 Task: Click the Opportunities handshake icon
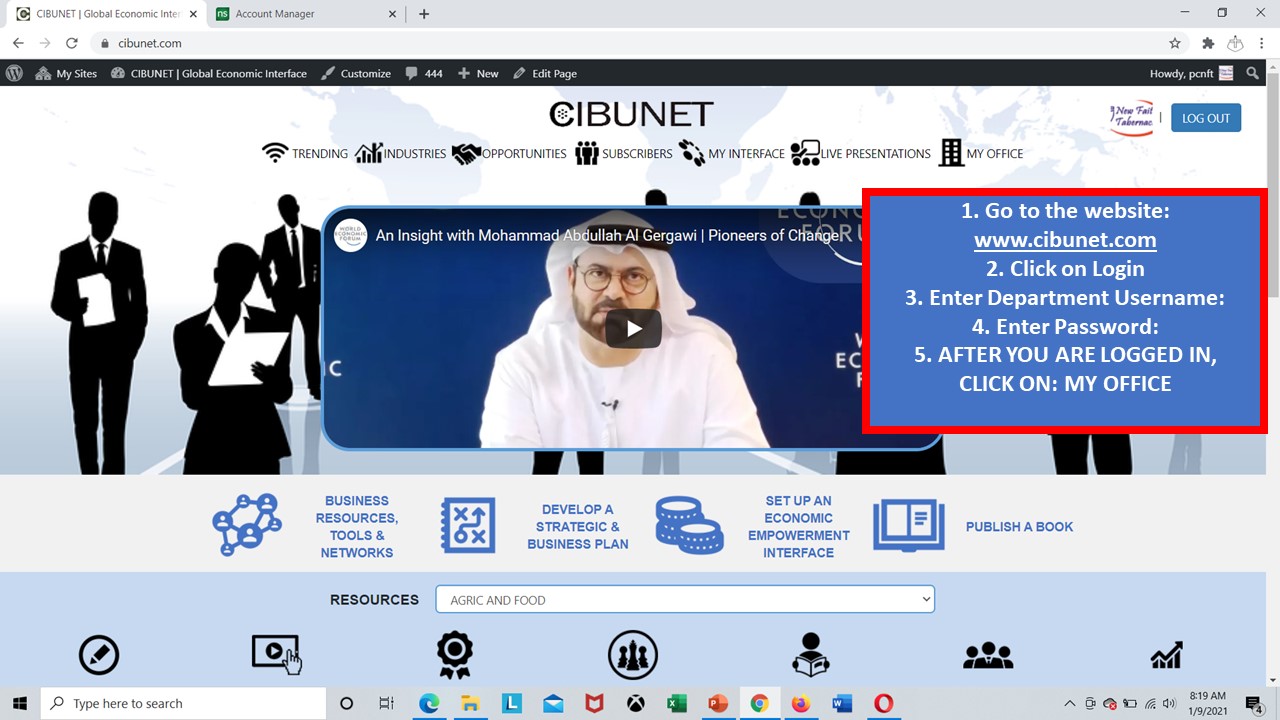click(466, 154)
